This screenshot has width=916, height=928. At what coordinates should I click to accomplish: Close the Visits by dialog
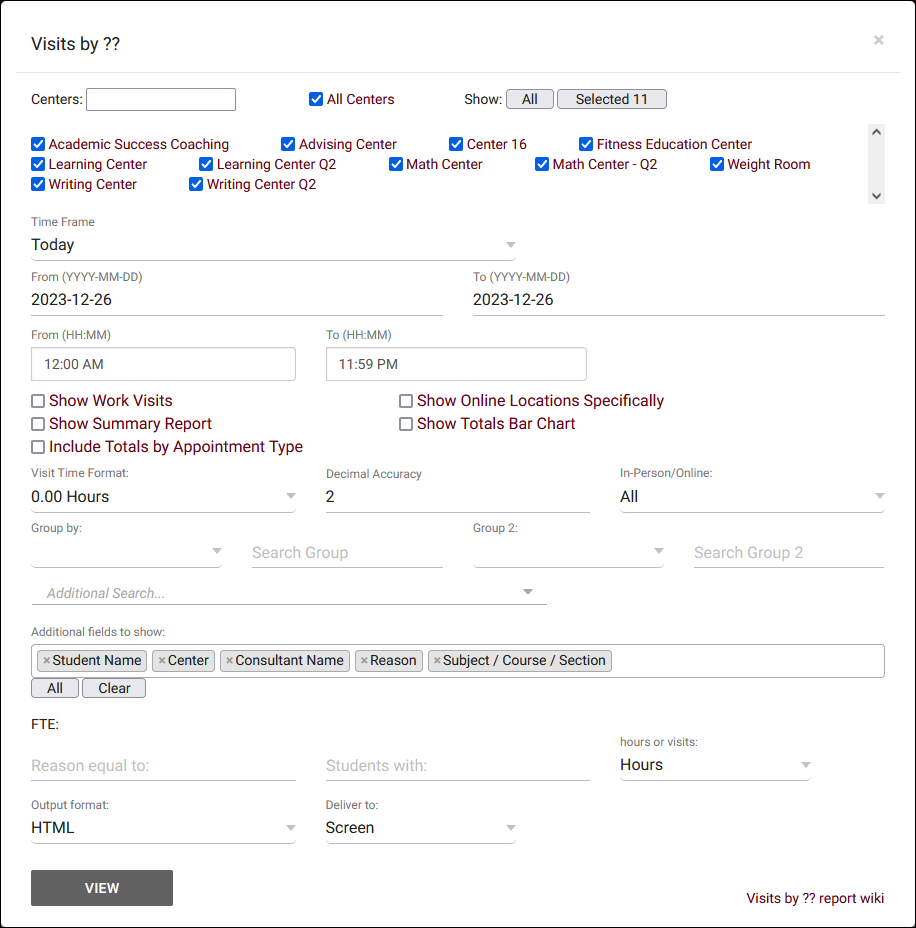click(x=878, y=40)
